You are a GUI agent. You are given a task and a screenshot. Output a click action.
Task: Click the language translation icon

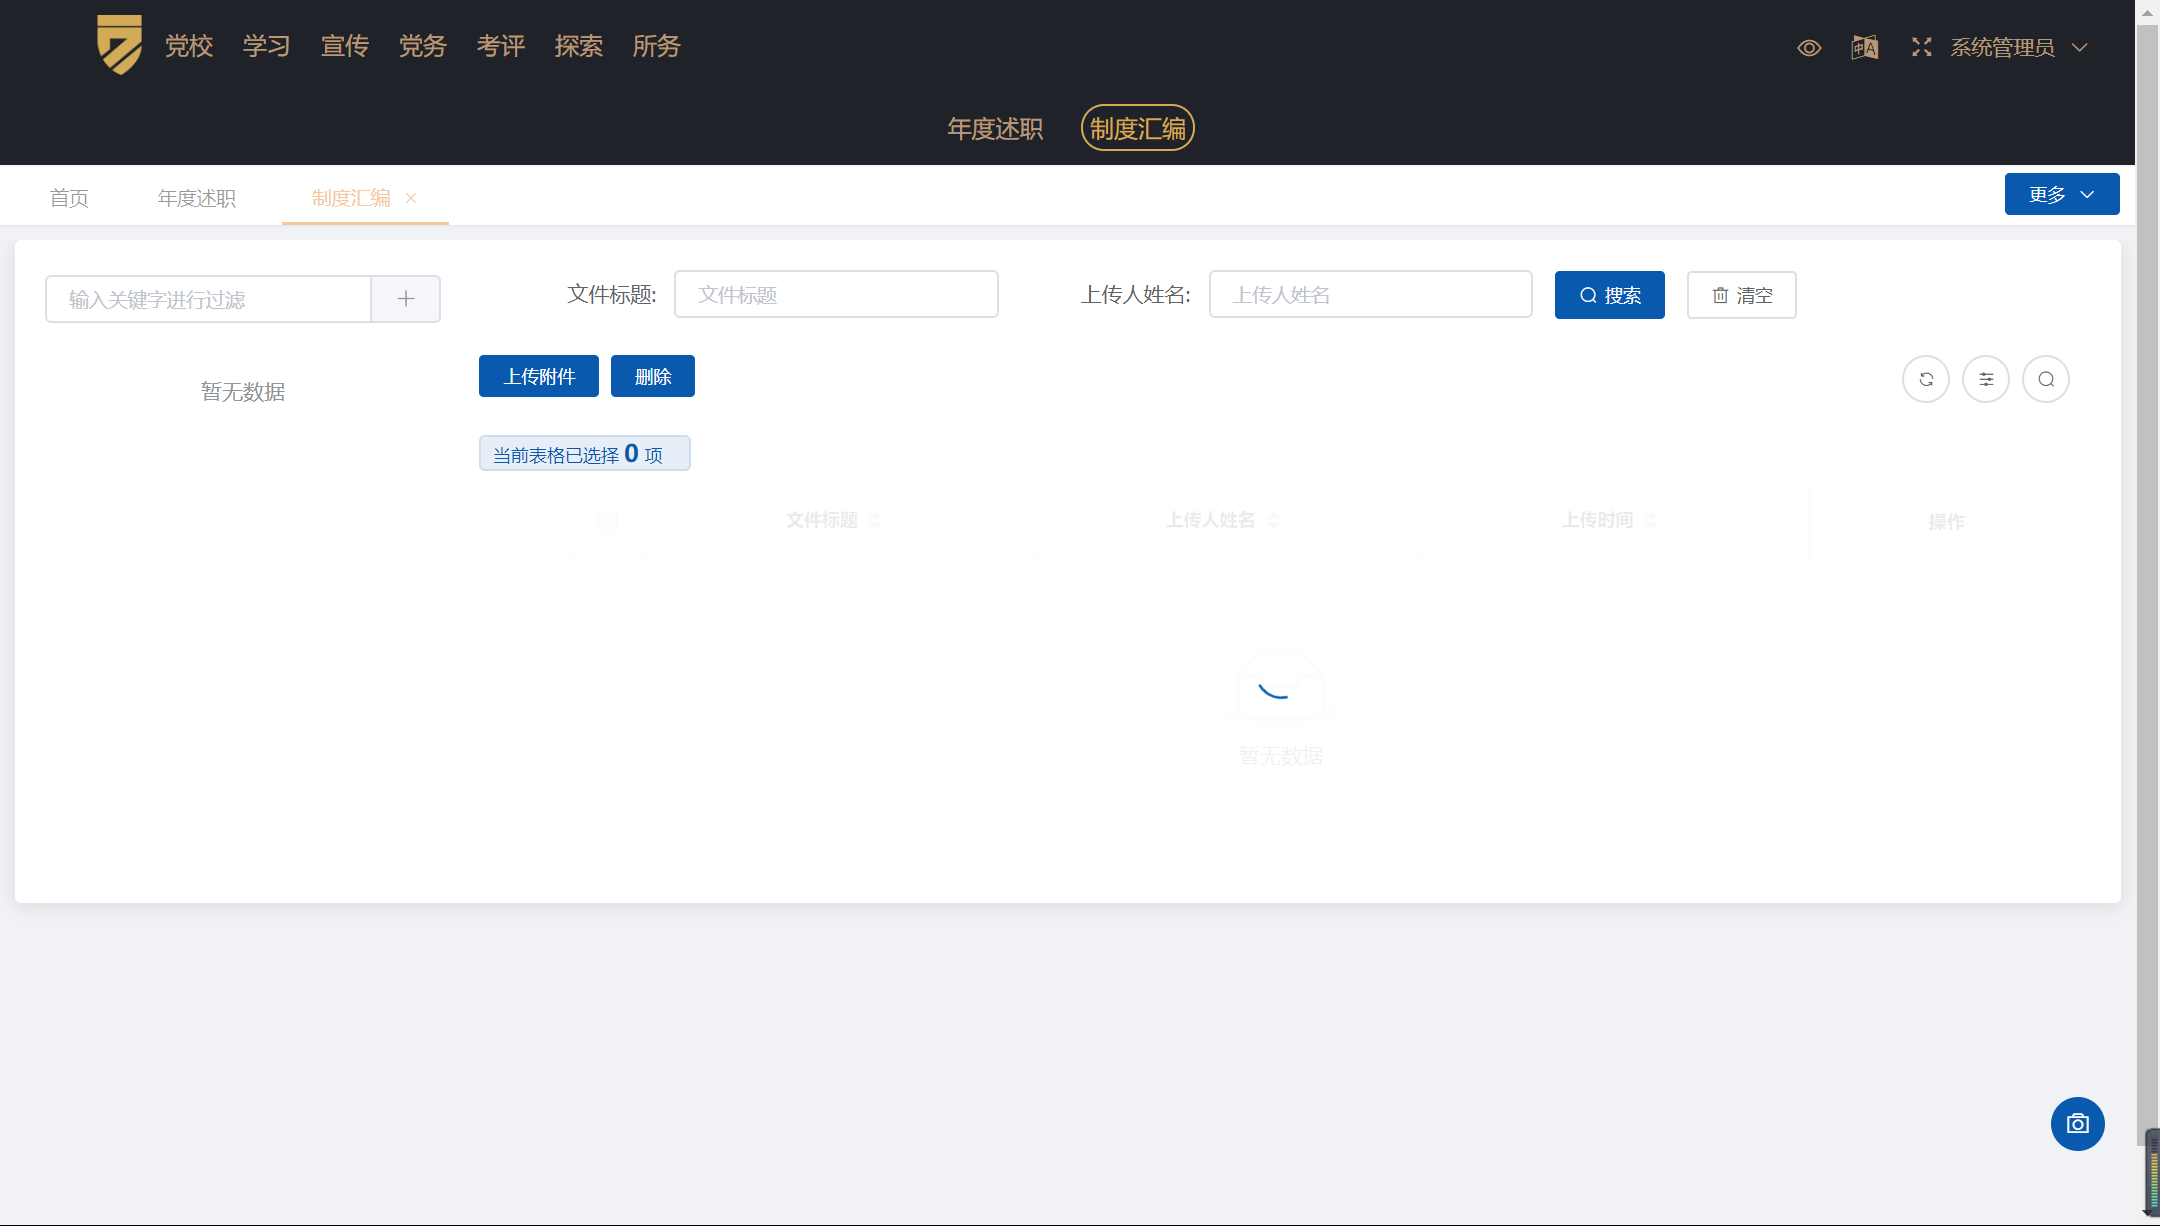pyautogui.click(x=1864, y=48)
